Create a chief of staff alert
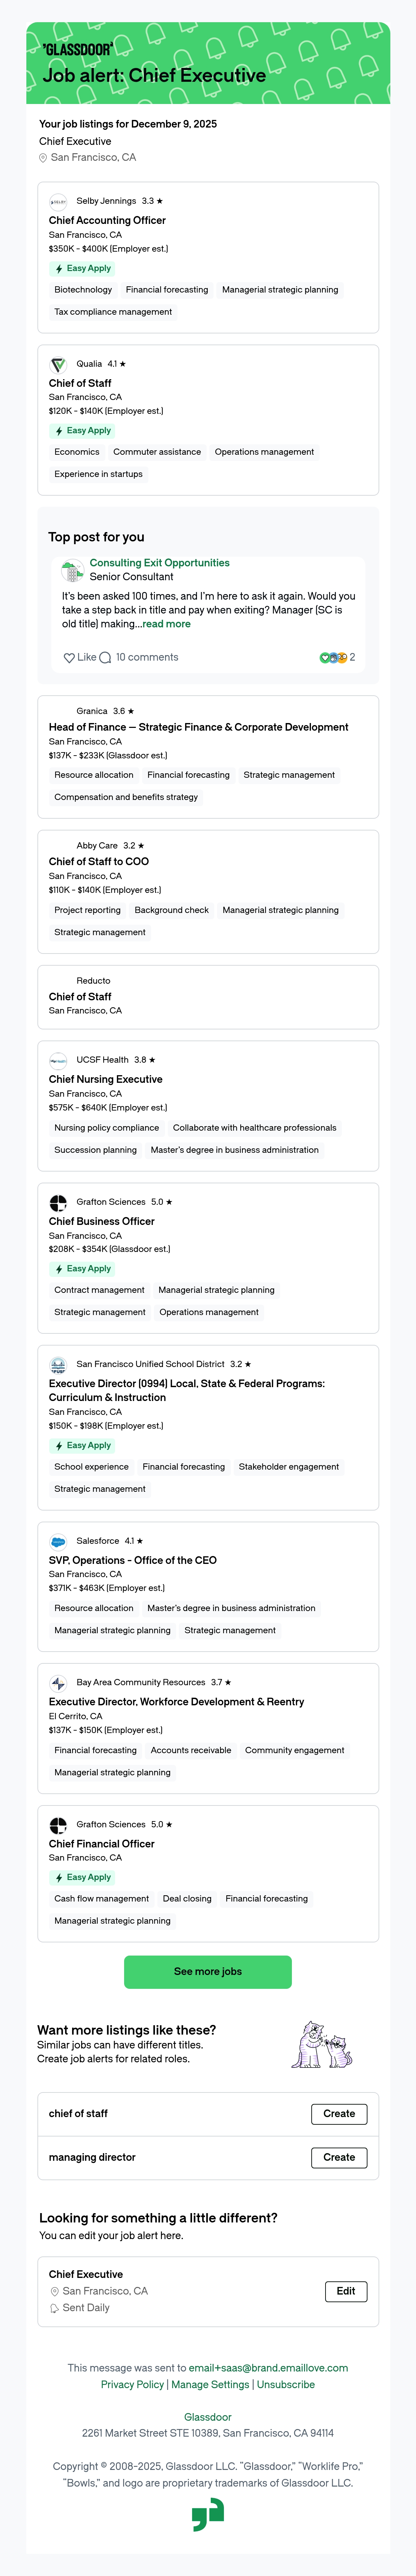Image resolution: width=416 pixels, height=2576 pixels. (x=339, y=2114)
